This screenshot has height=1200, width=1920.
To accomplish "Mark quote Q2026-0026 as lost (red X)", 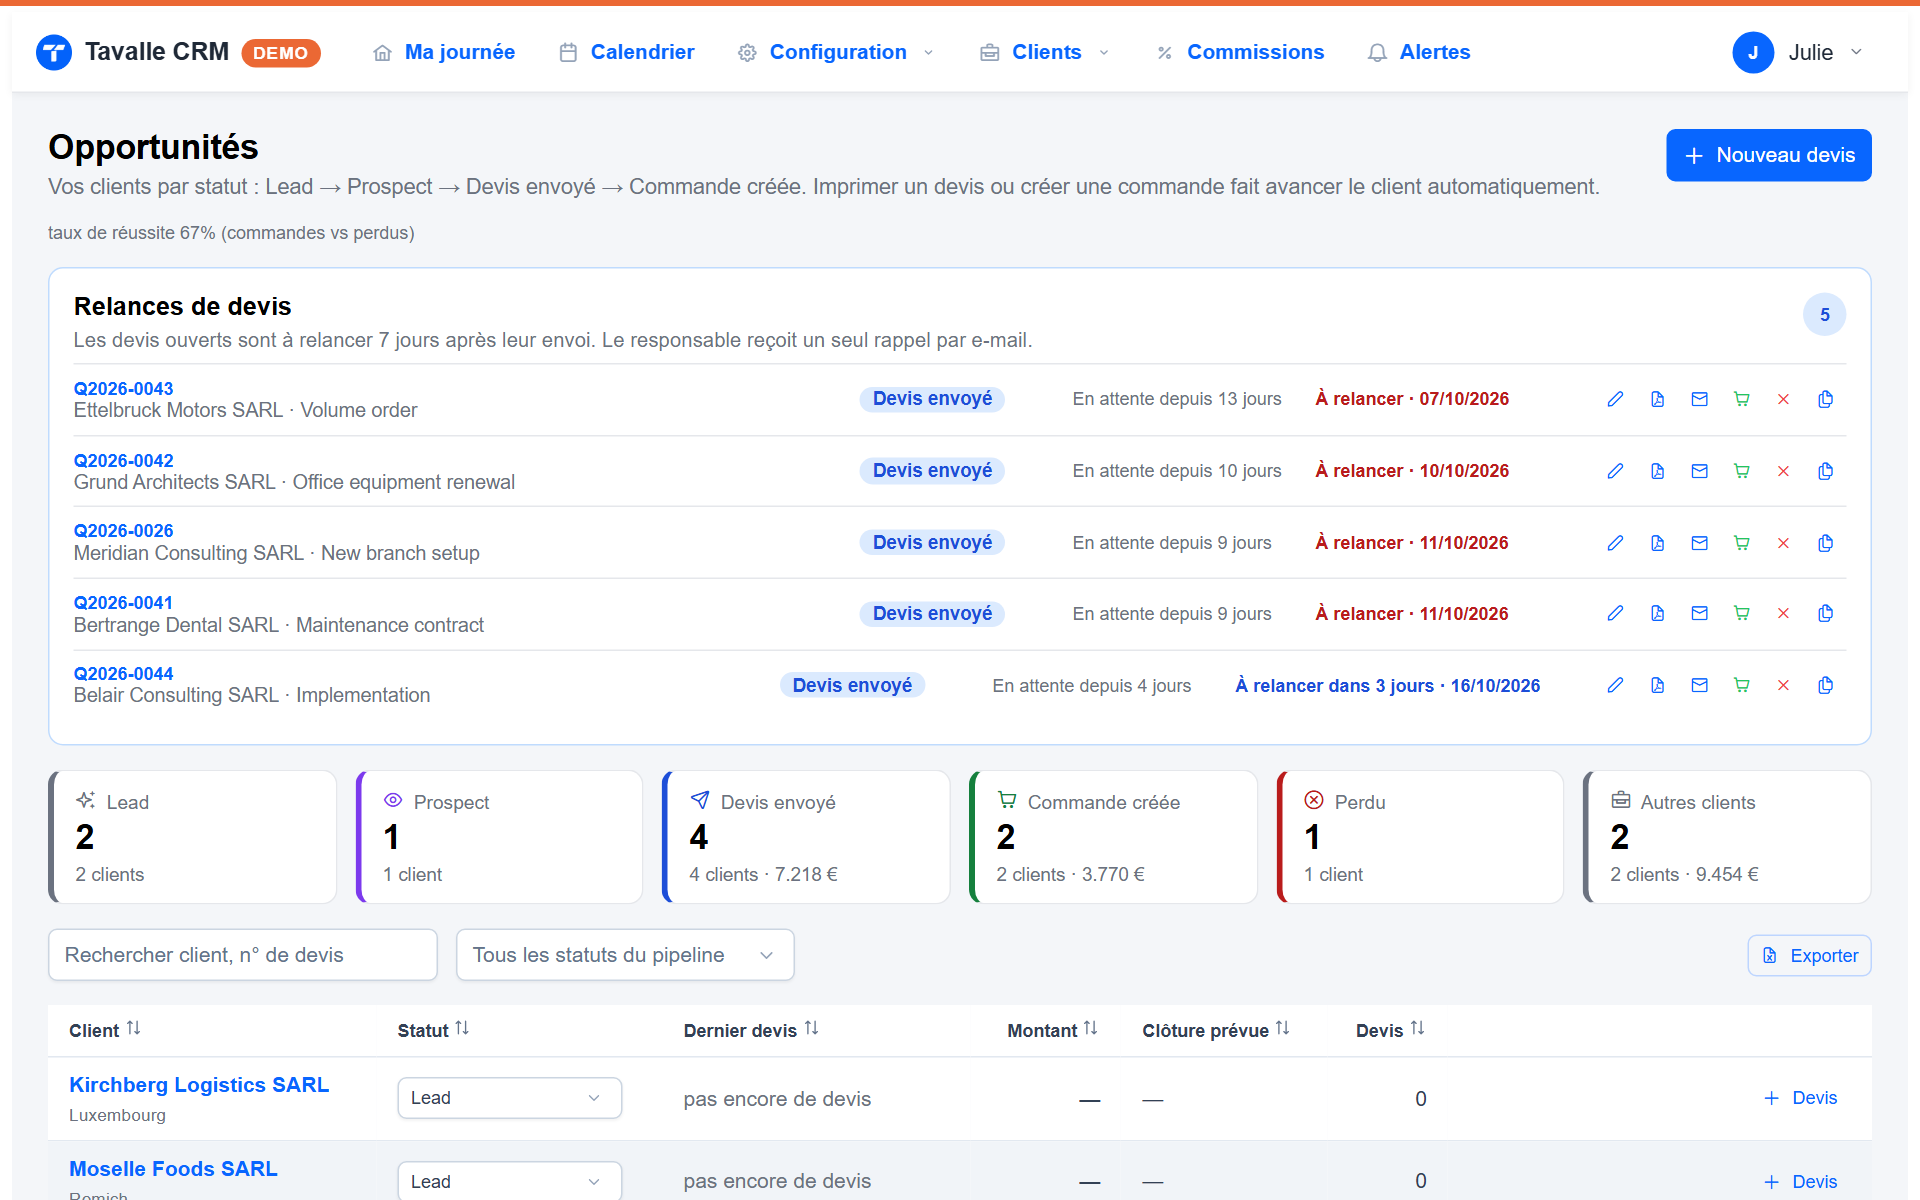I will pyautogui.click(x=1783, y=543).
